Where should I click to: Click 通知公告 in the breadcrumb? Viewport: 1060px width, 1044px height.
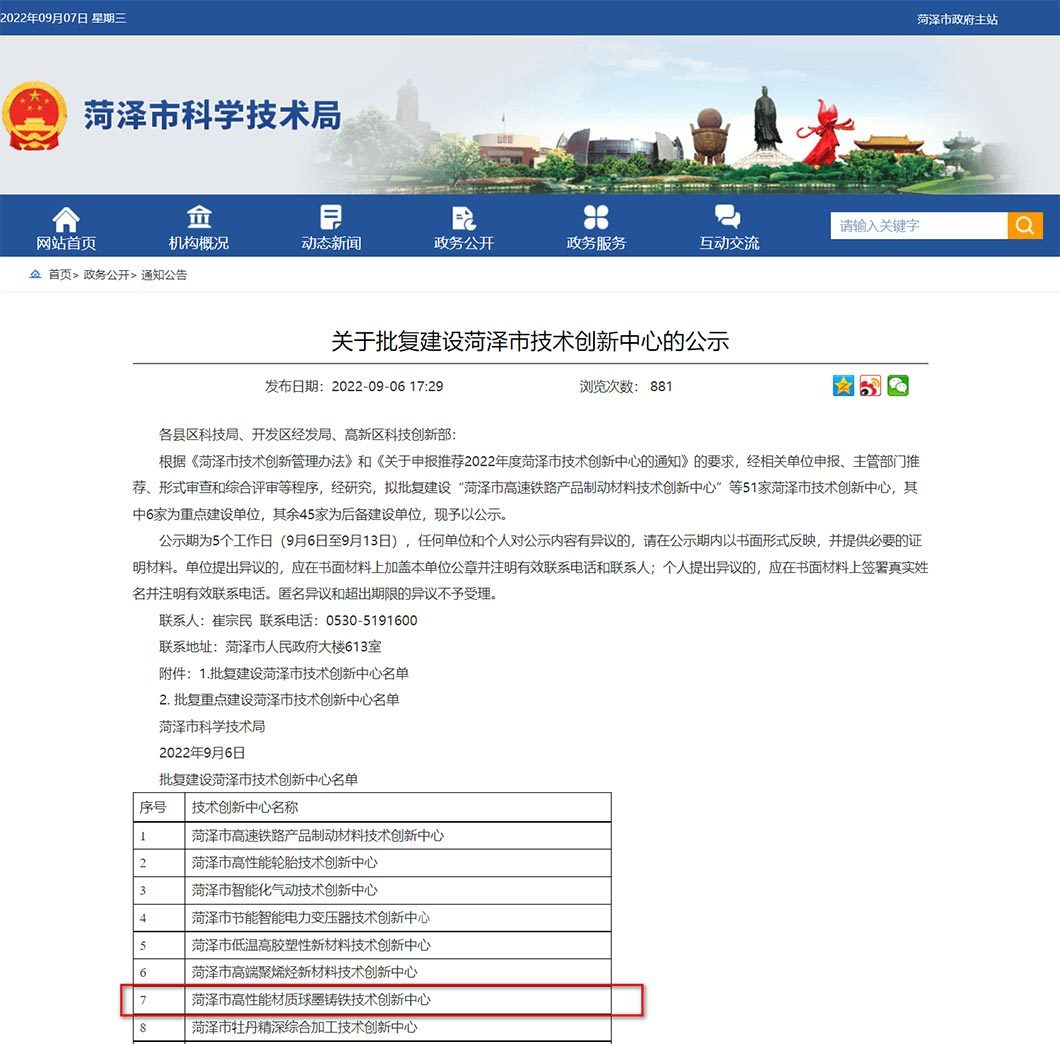164,275
